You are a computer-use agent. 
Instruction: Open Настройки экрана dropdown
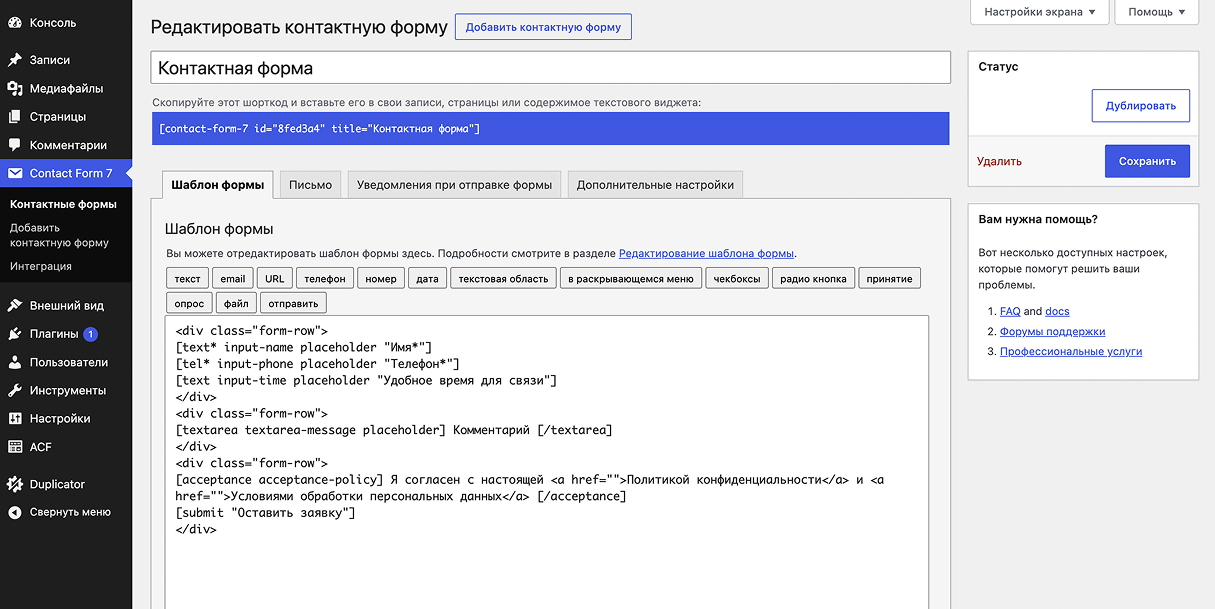(1040, 12)
